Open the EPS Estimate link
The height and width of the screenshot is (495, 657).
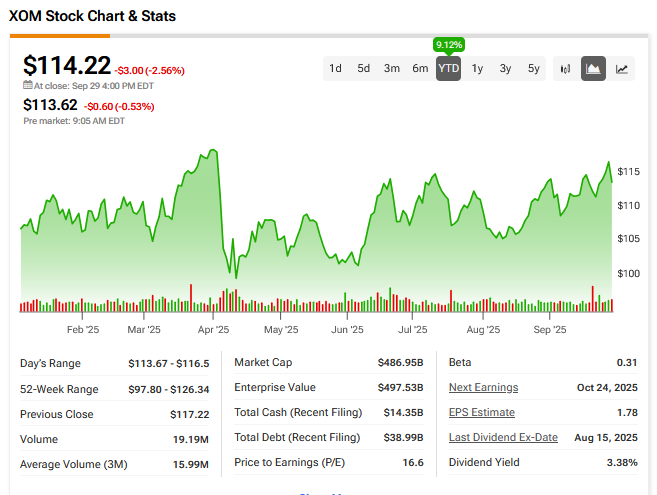click(x=482, y=412)
